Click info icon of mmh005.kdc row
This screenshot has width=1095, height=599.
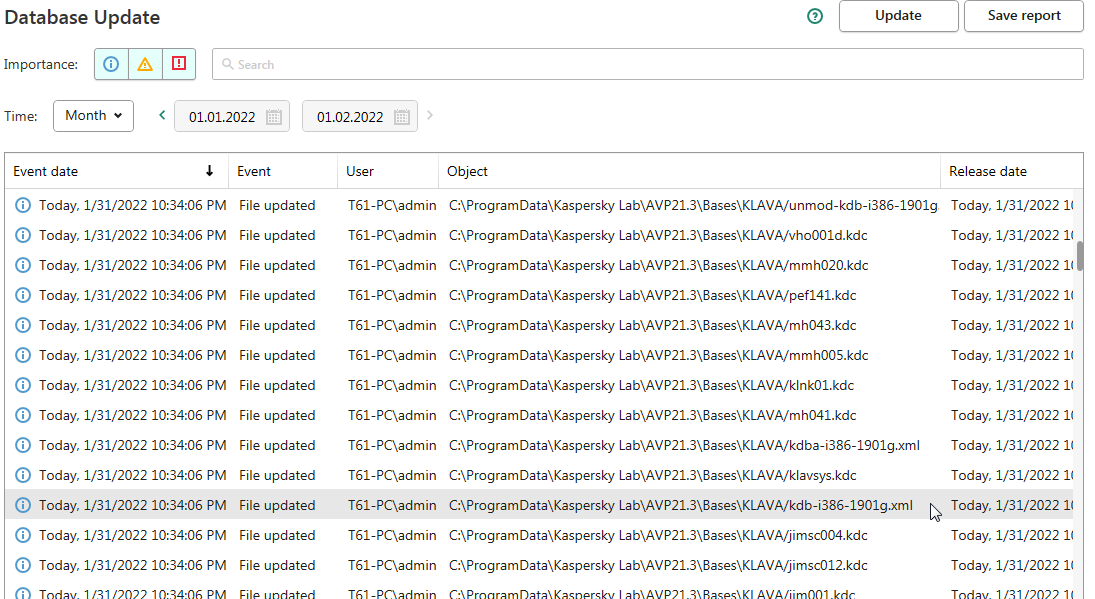23,355
